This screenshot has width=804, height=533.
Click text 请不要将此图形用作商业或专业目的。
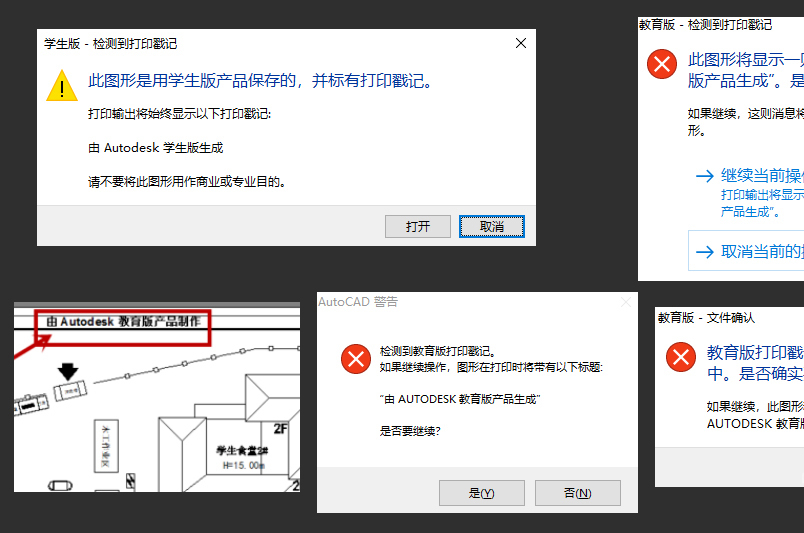(x=187, y=182)
